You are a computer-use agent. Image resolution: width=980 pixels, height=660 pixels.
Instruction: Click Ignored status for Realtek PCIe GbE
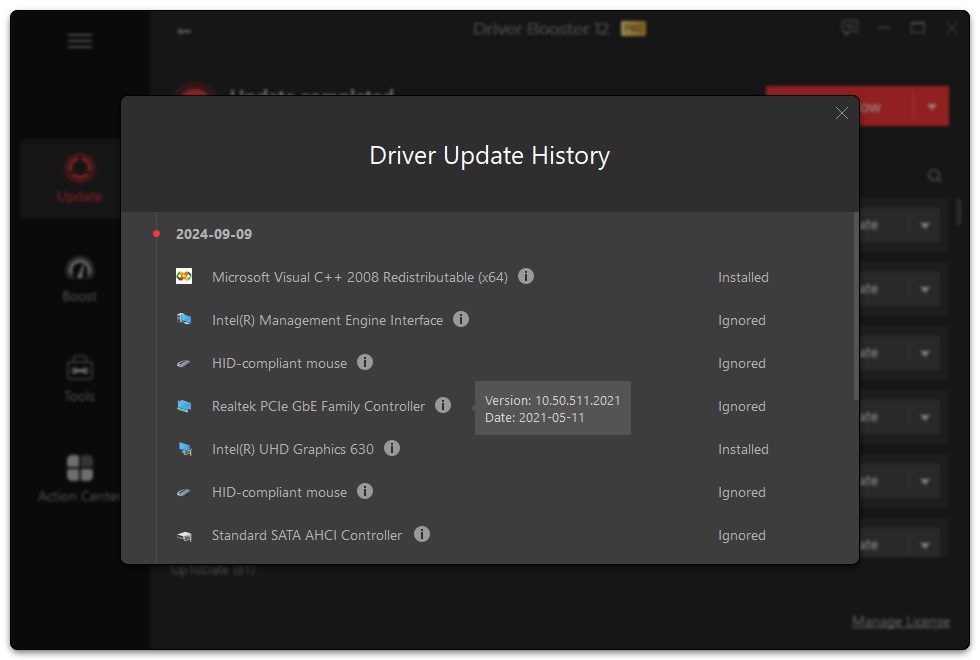click(741, 406)
